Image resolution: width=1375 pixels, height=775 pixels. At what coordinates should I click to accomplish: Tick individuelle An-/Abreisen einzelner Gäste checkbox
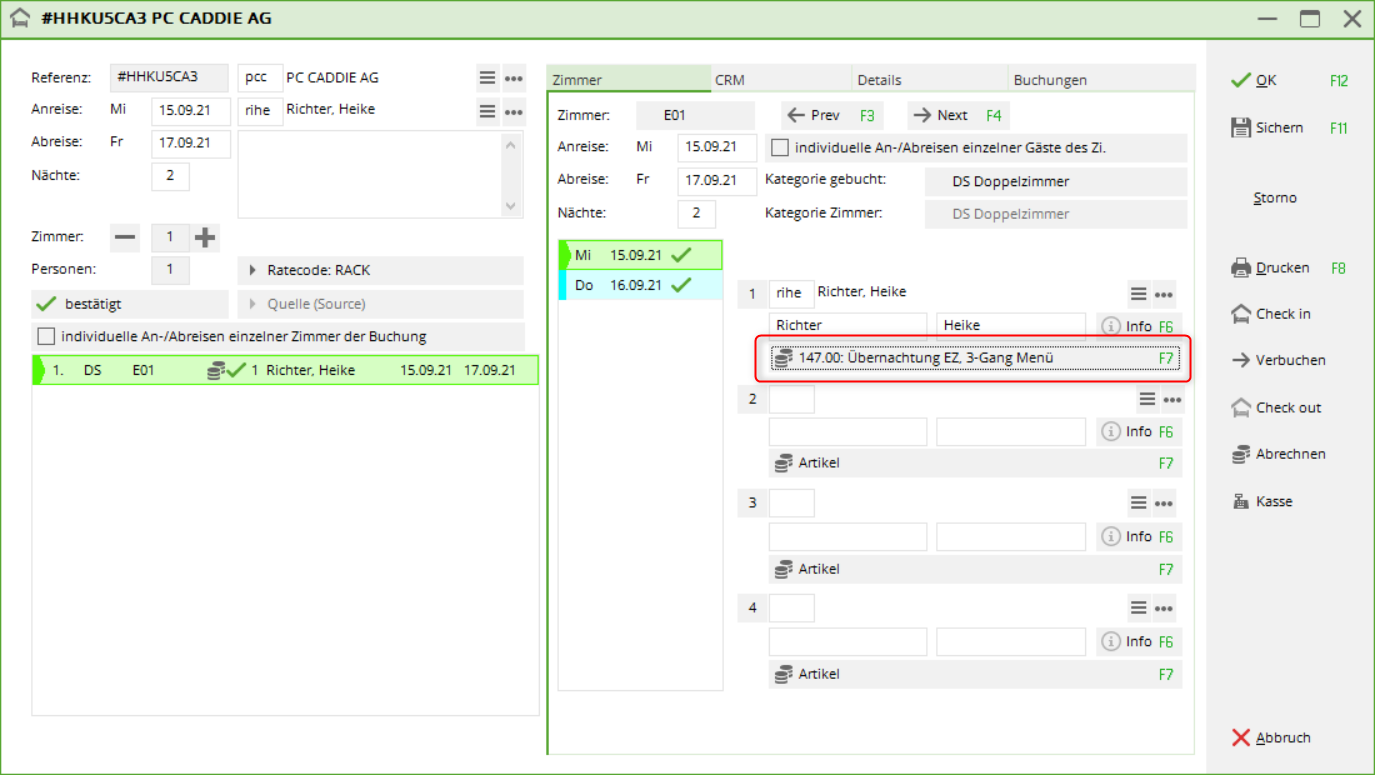click(x=780, y=148)
